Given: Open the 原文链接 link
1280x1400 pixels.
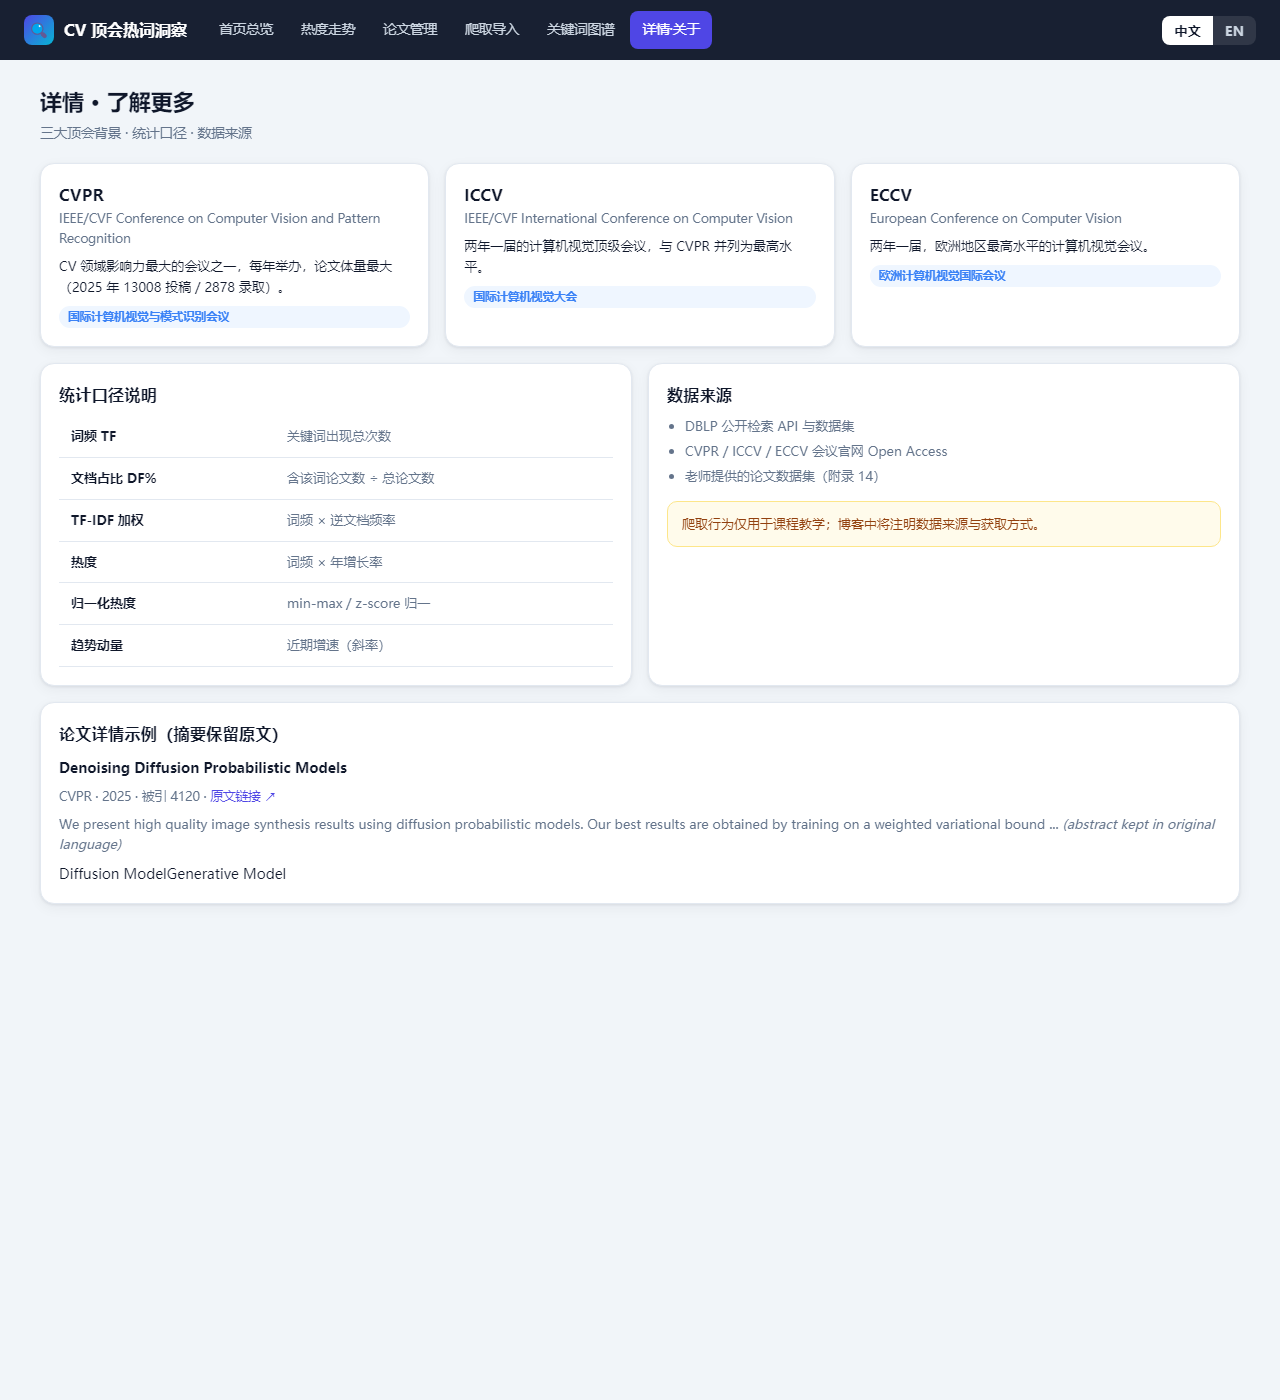Looking at the screenshot, I should (x=243, y=796).
